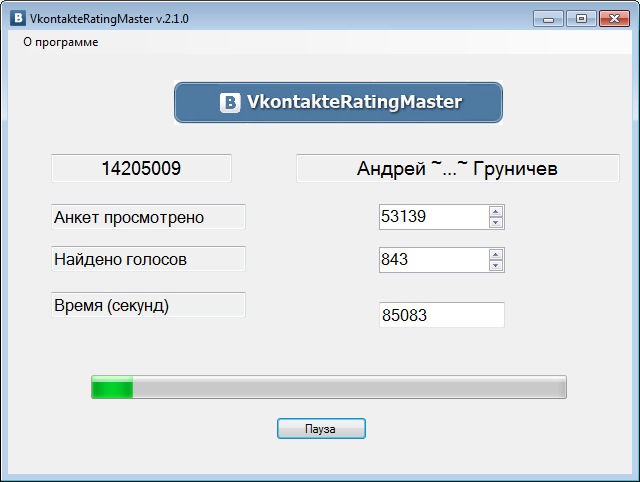
Task: Decrease the "Найдено голосов" value with down arrow
Action: 496,265
